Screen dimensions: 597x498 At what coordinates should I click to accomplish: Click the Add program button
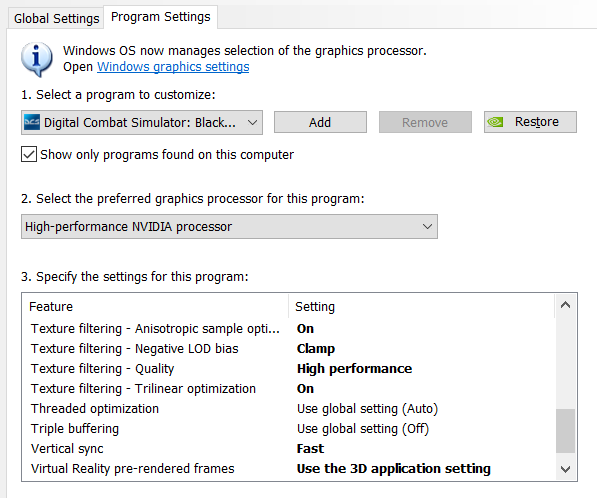tap(320, 122)
